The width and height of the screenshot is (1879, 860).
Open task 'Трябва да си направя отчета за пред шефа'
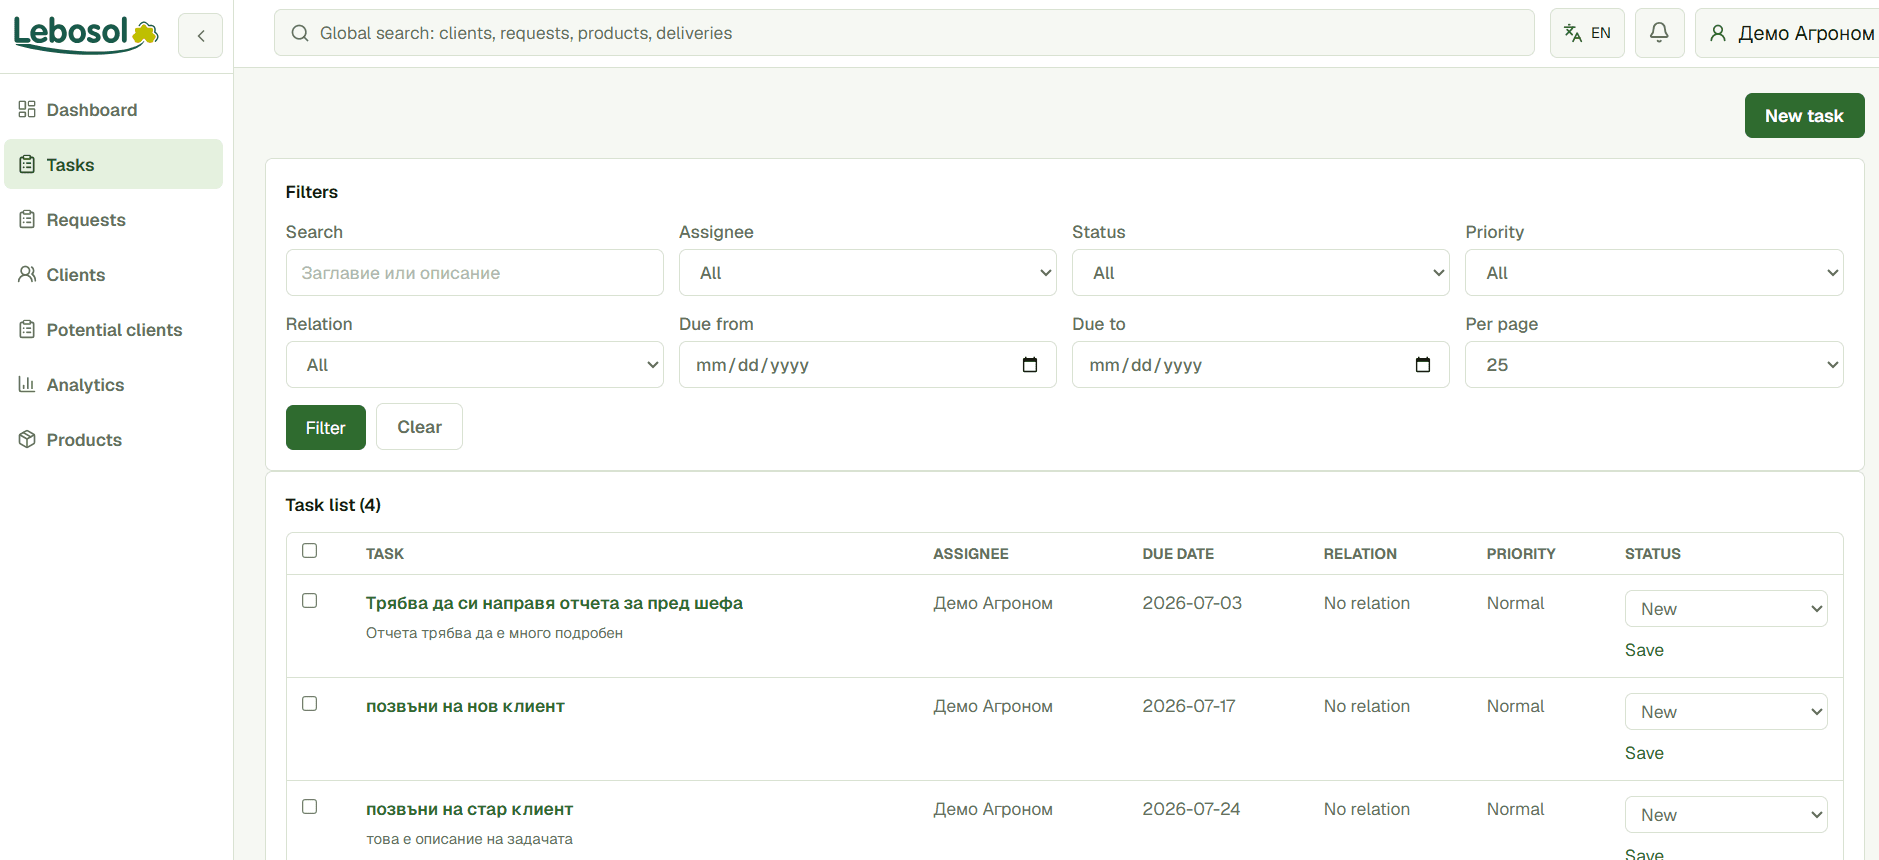point(554,603)
